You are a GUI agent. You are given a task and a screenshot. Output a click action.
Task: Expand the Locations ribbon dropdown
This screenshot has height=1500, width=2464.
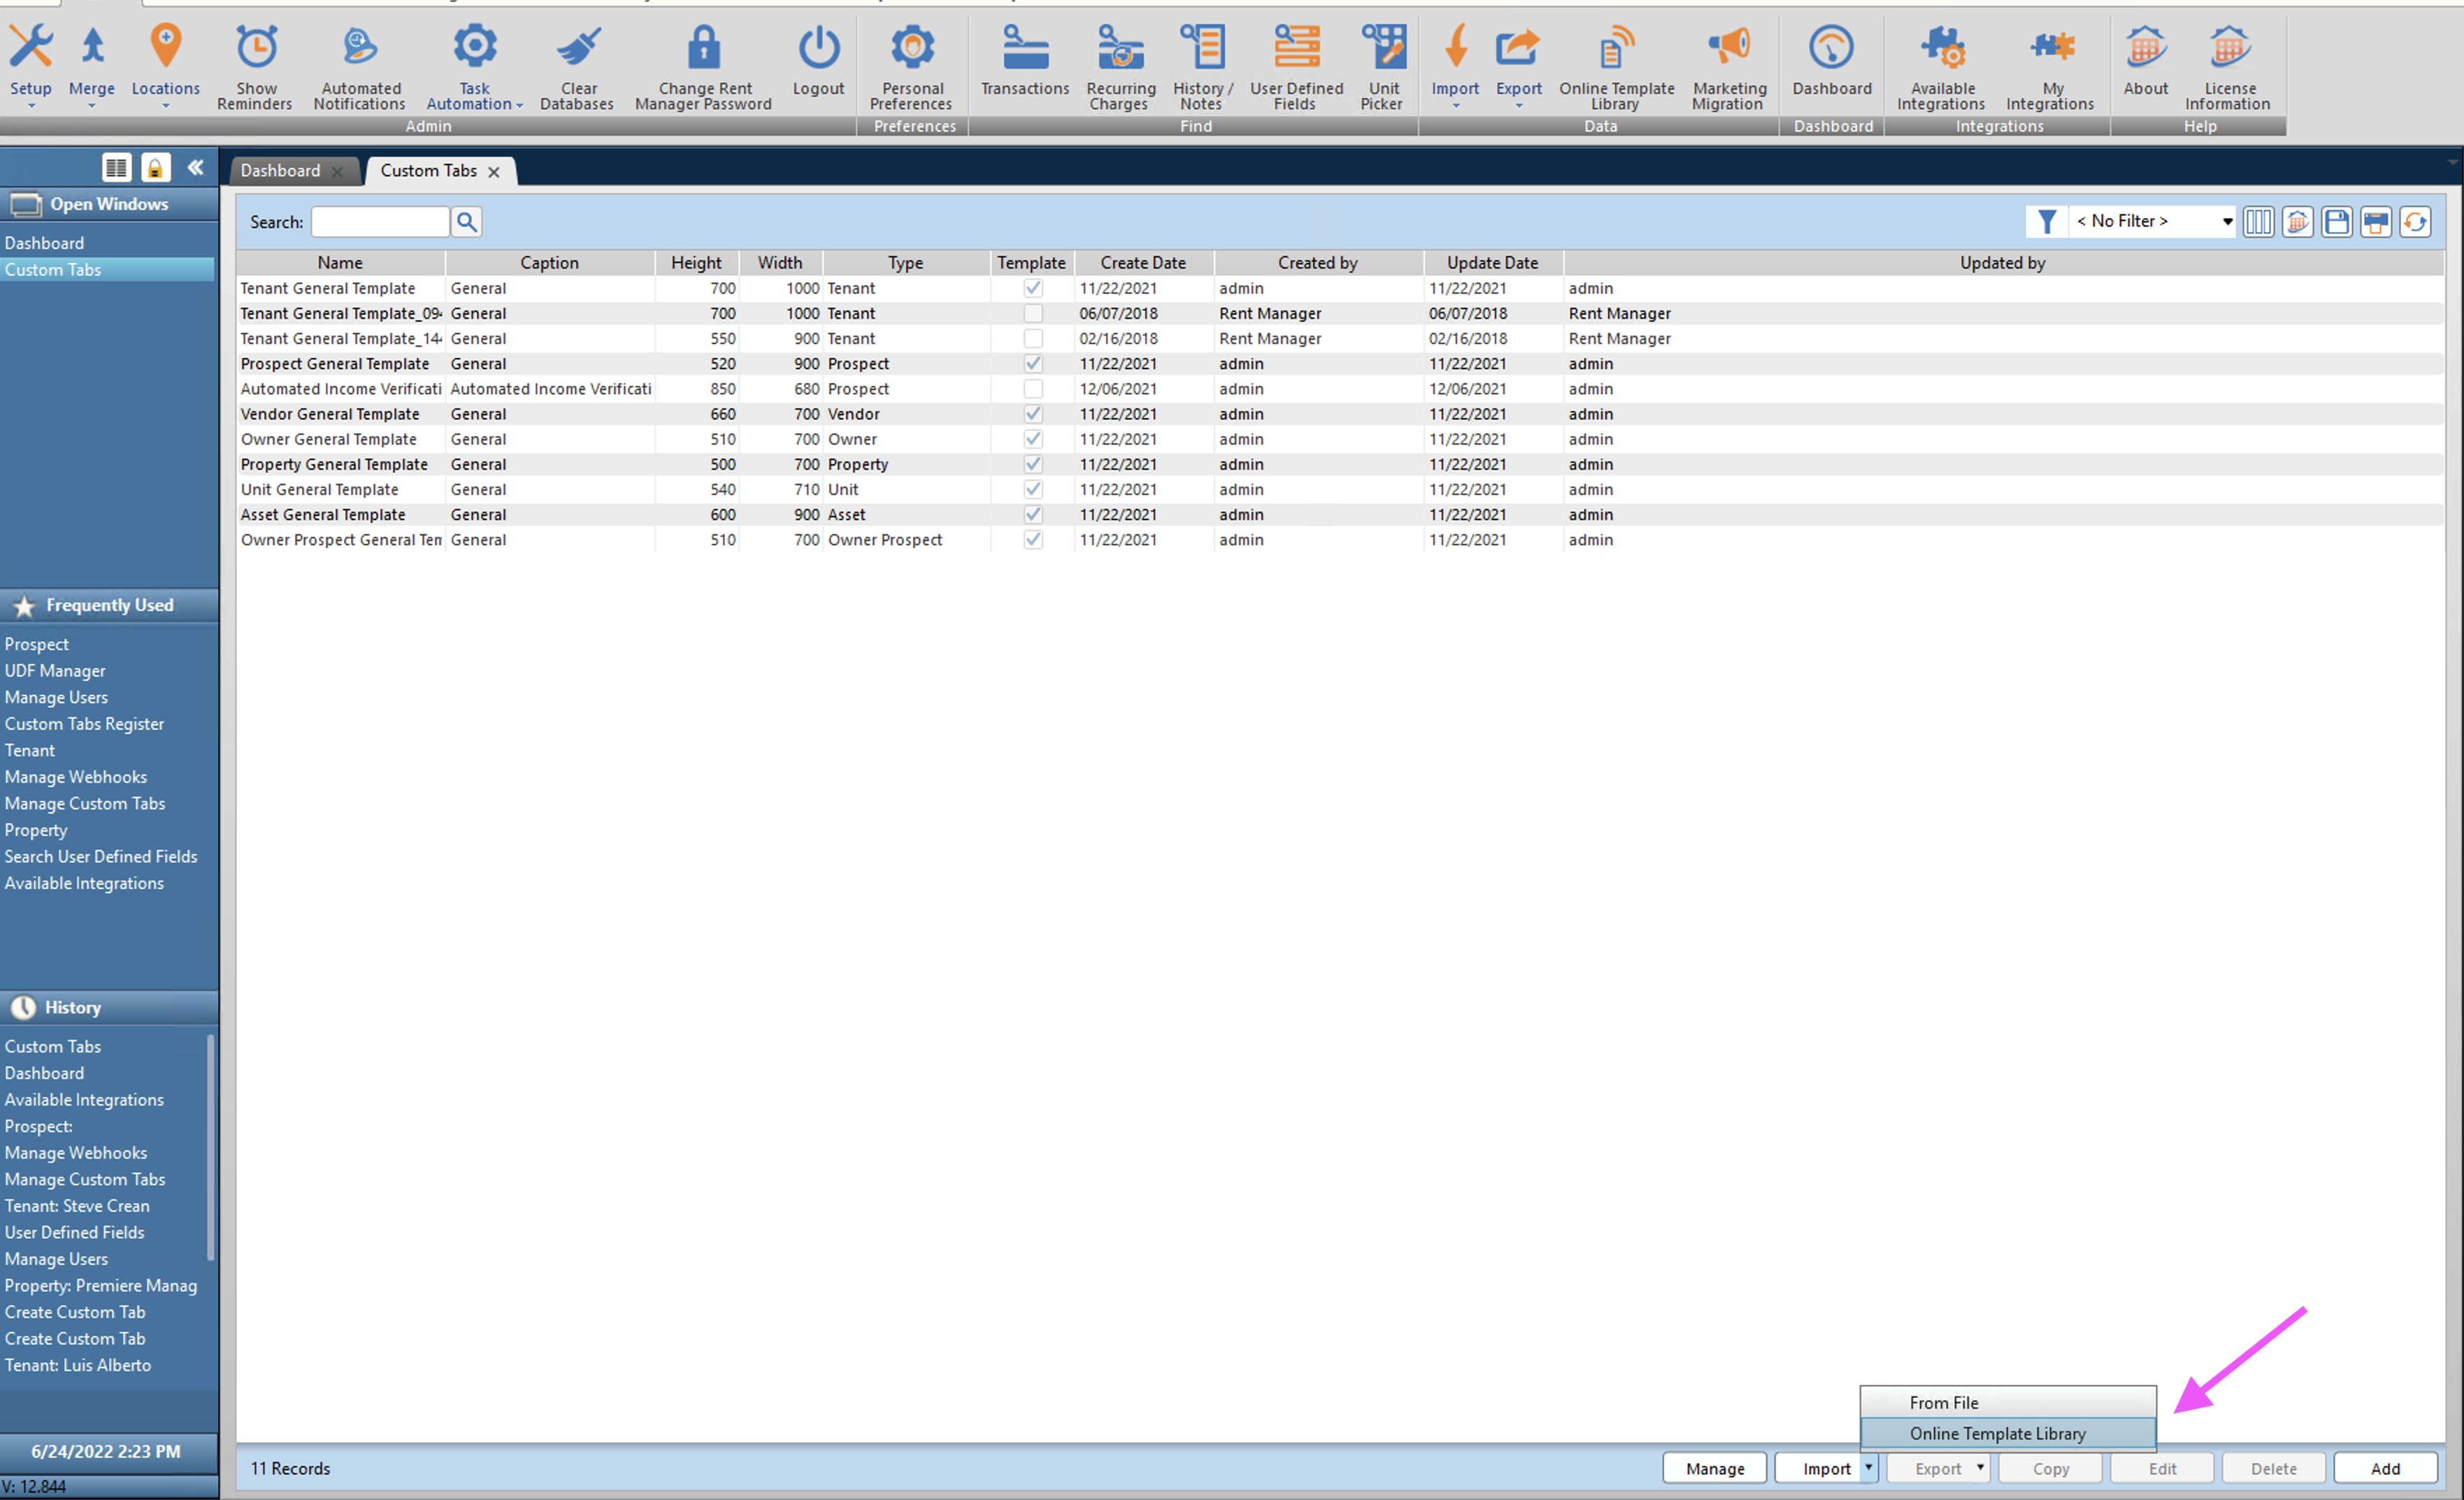[166, 105]
